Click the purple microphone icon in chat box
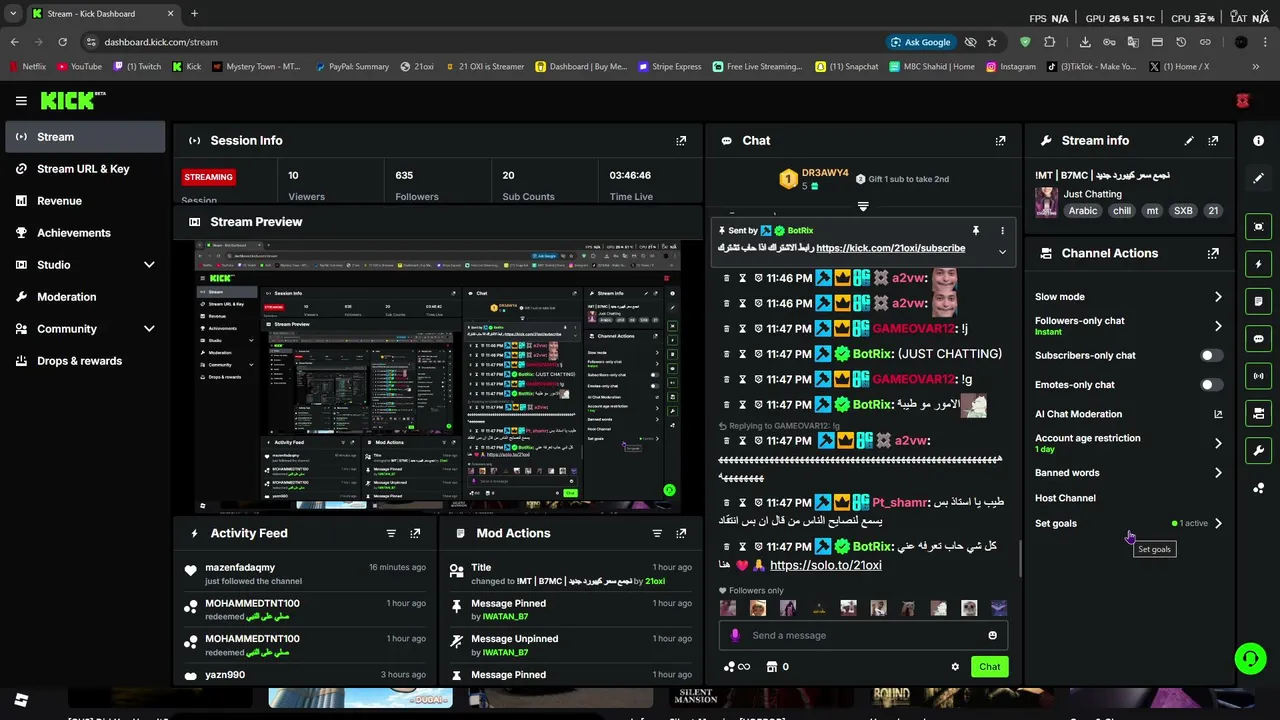 (x=736, y=636)
